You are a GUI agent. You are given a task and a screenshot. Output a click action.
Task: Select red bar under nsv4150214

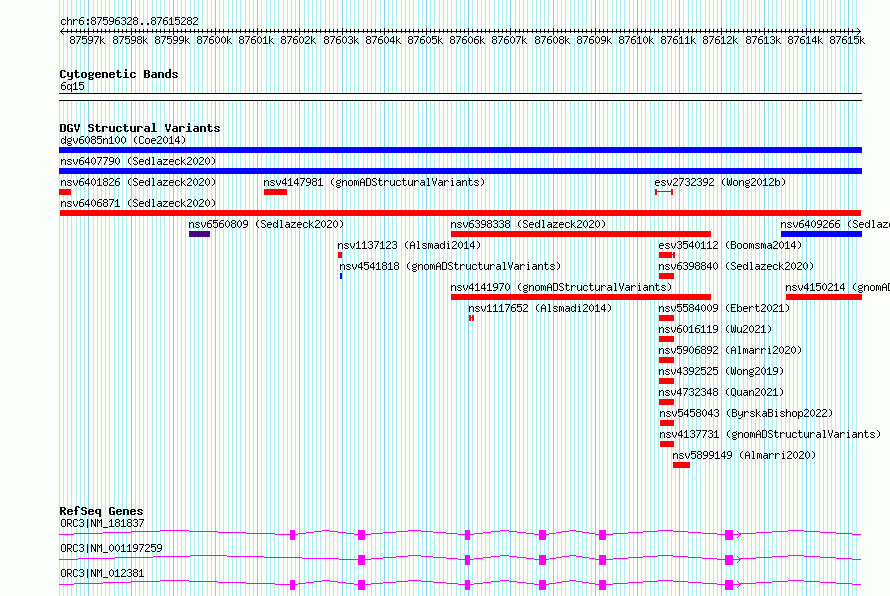click(824, 297)
